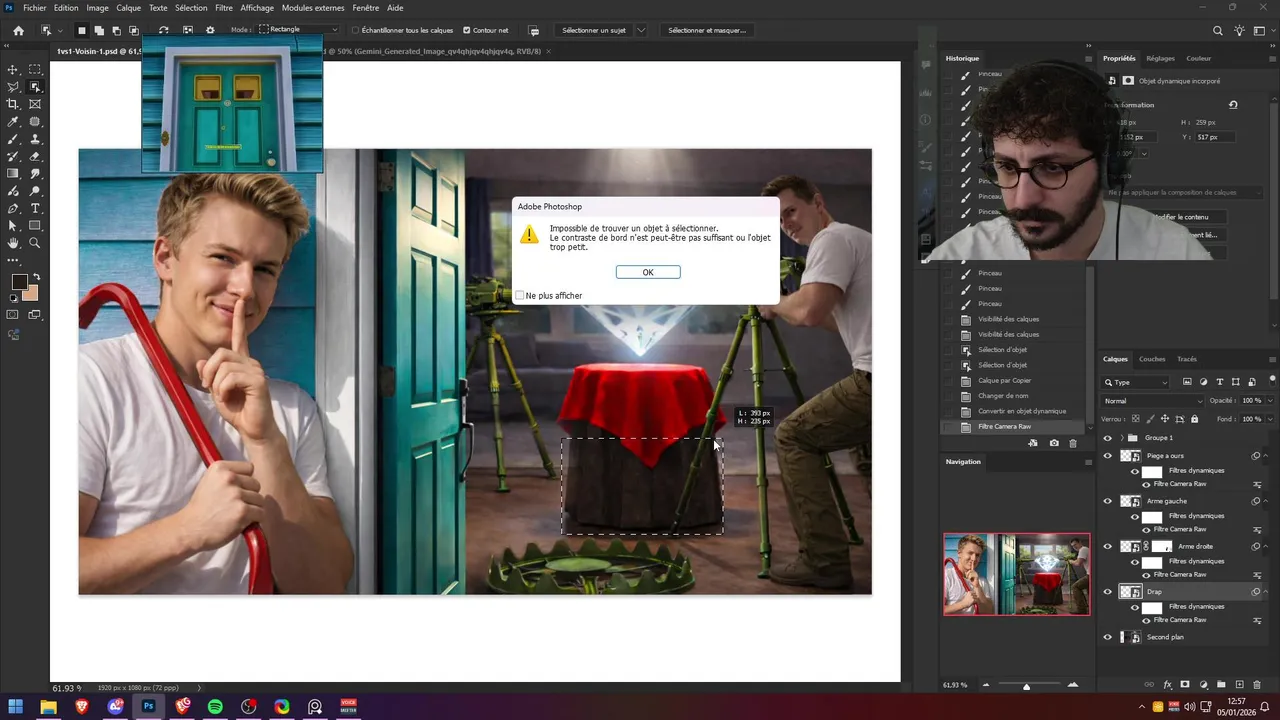Screen dimensions: 1280x720
Task: Open the Calque menu
Action: (129, 8)
